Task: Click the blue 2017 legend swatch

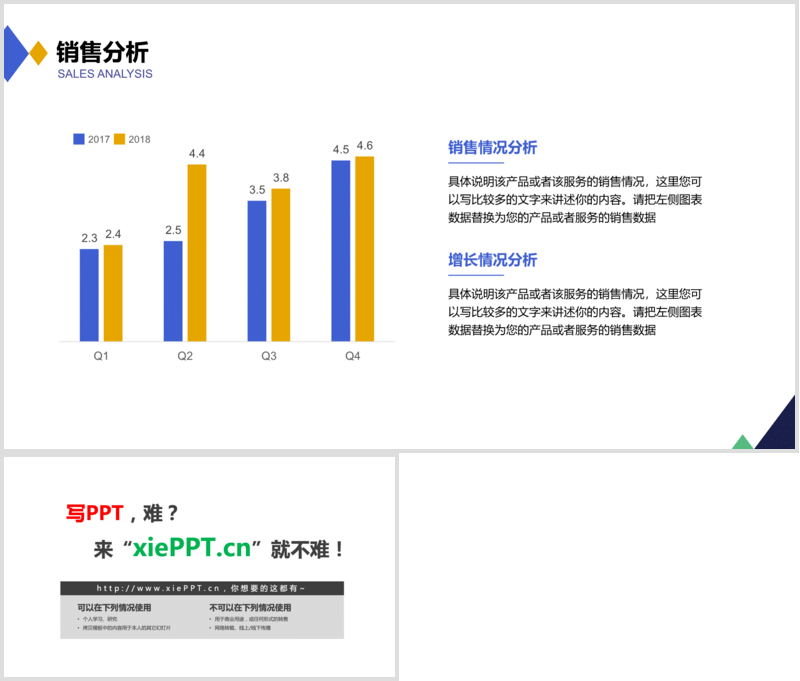Action: (x=79, y=139)
